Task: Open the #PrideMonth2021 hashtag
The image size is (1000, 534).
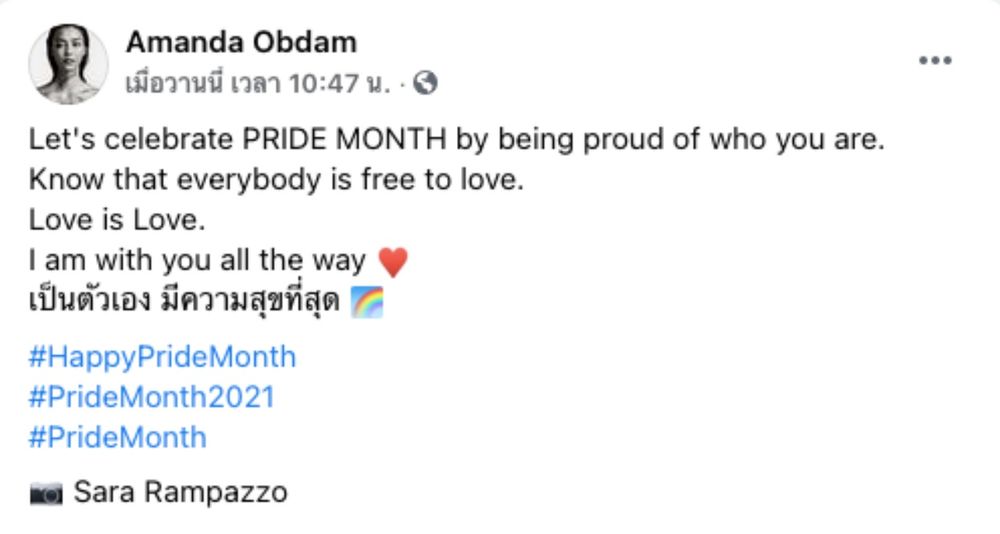Action: [x=152, y=397]
